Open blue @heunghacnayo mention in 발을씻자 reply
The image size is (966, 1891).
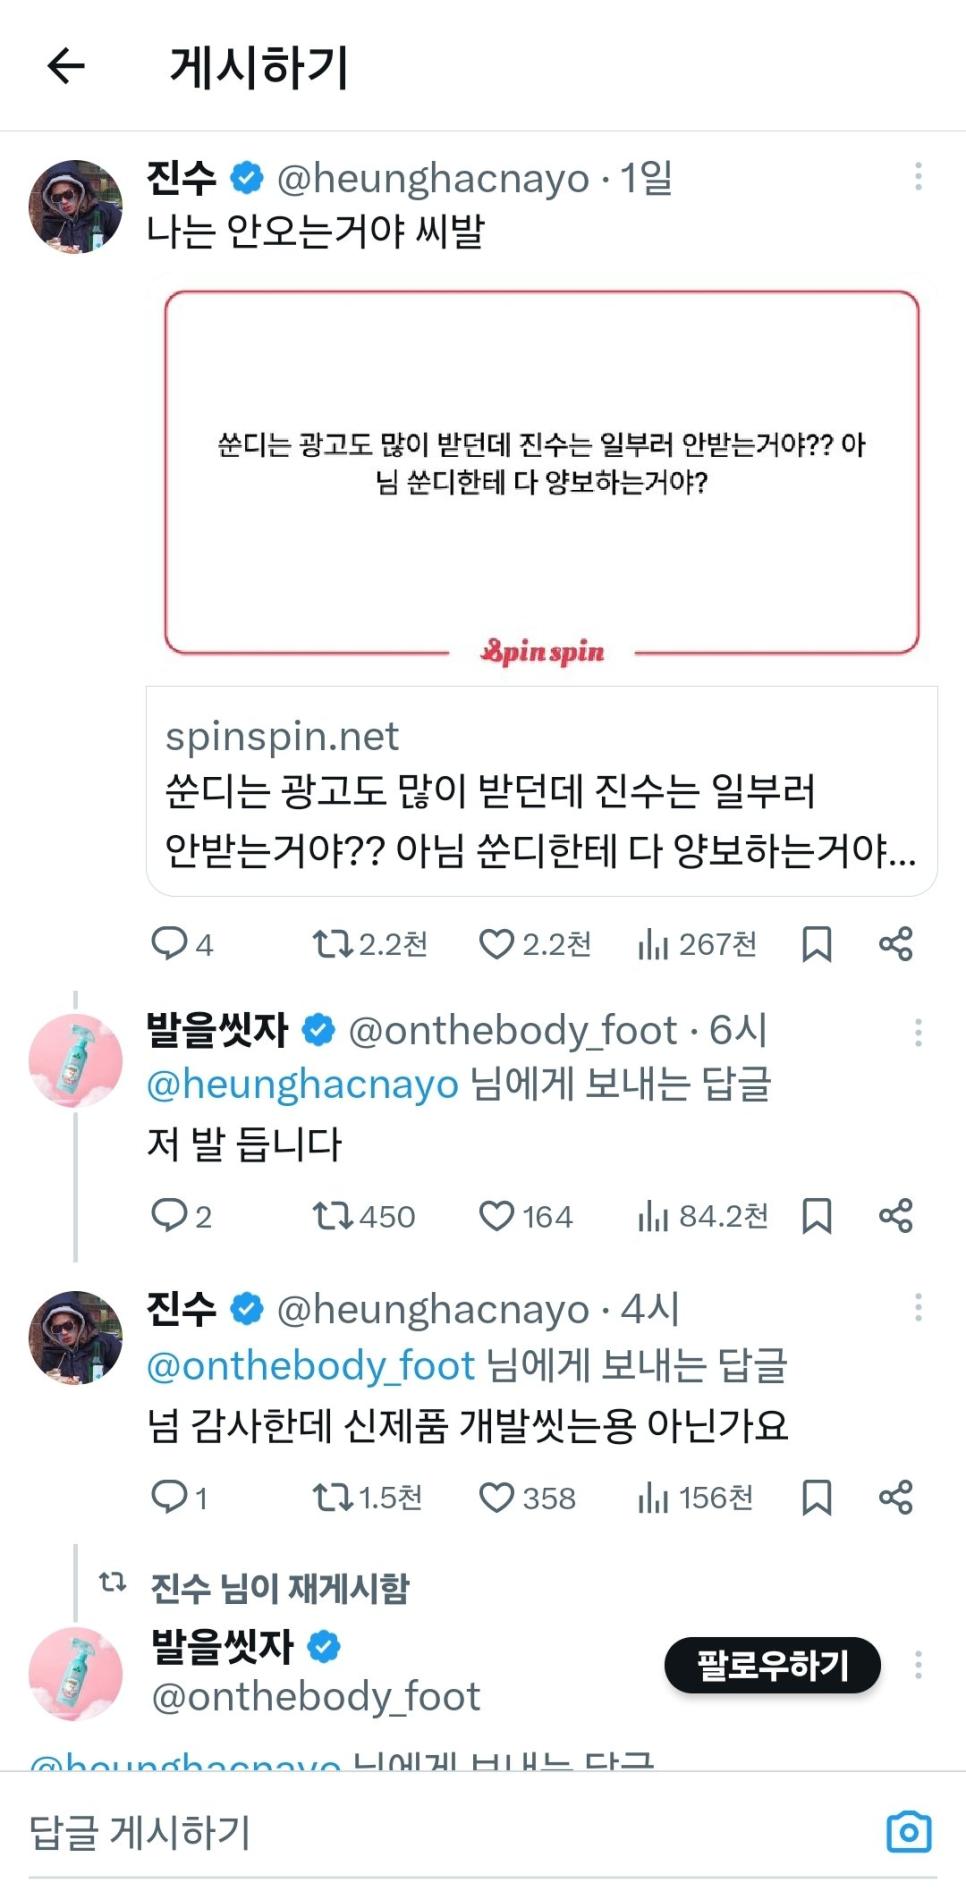coord(302,1085)
